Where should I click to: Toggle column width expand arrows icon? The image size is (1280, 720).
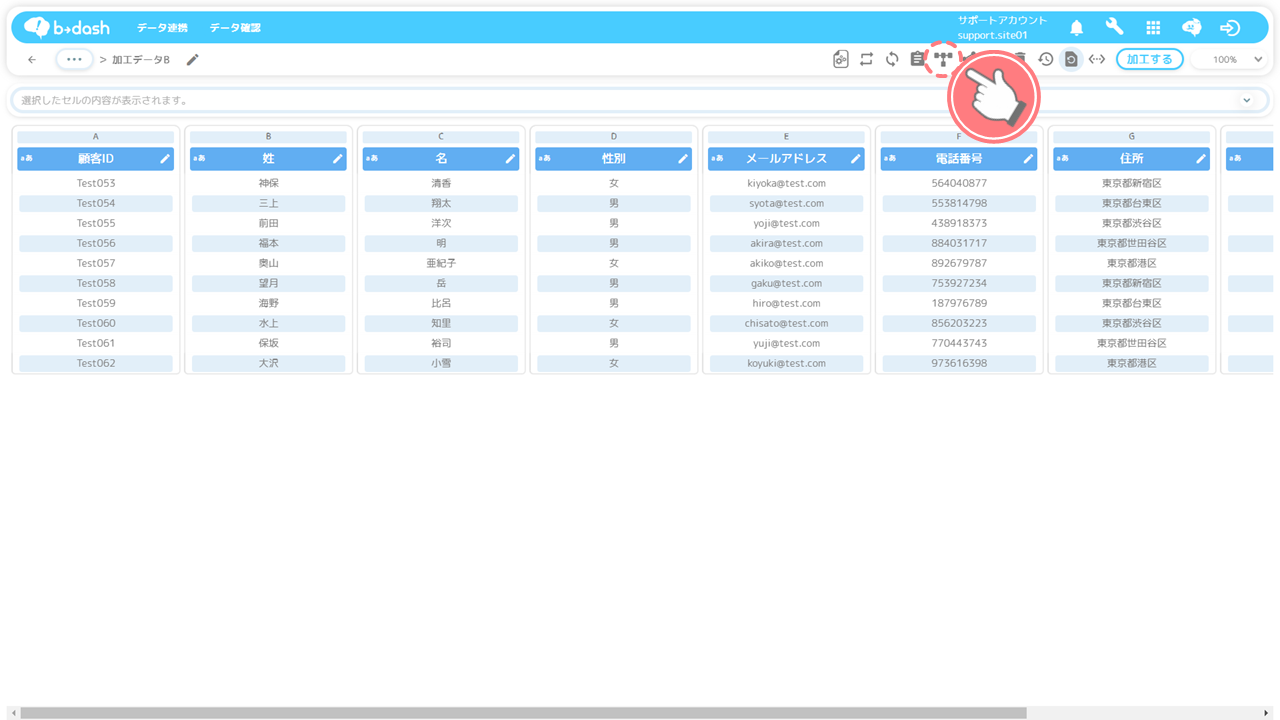(1097, 59)
